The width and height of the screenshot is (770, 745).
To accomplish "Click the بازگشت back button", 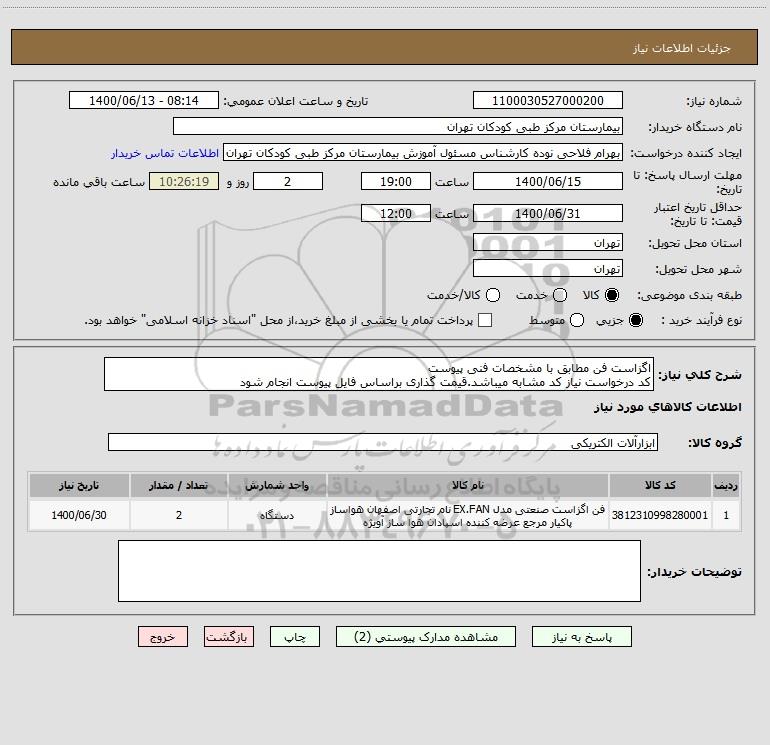I will (230, 637).
